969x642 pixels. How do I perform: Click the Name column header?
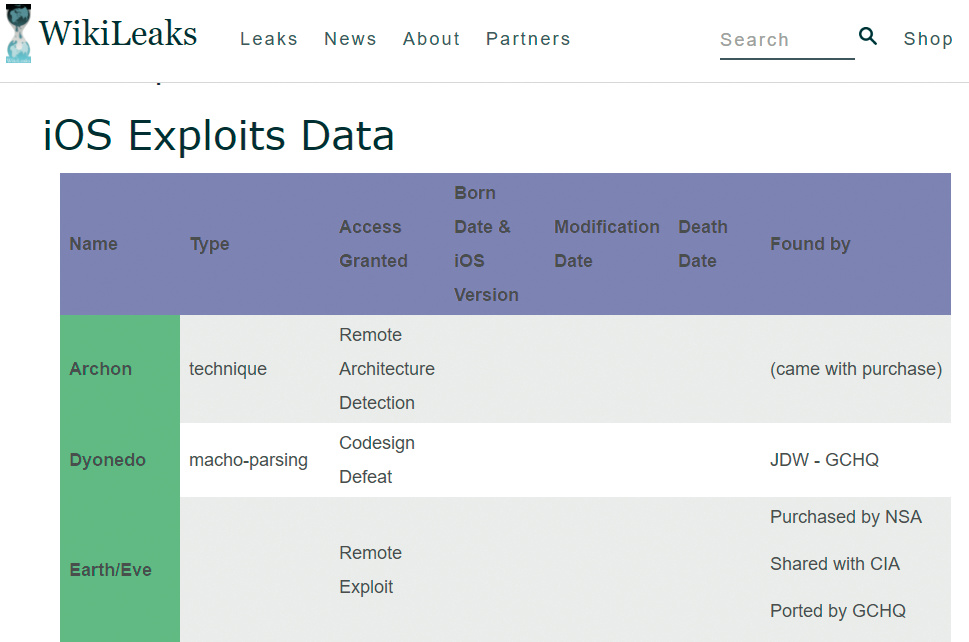click(94, 244)
